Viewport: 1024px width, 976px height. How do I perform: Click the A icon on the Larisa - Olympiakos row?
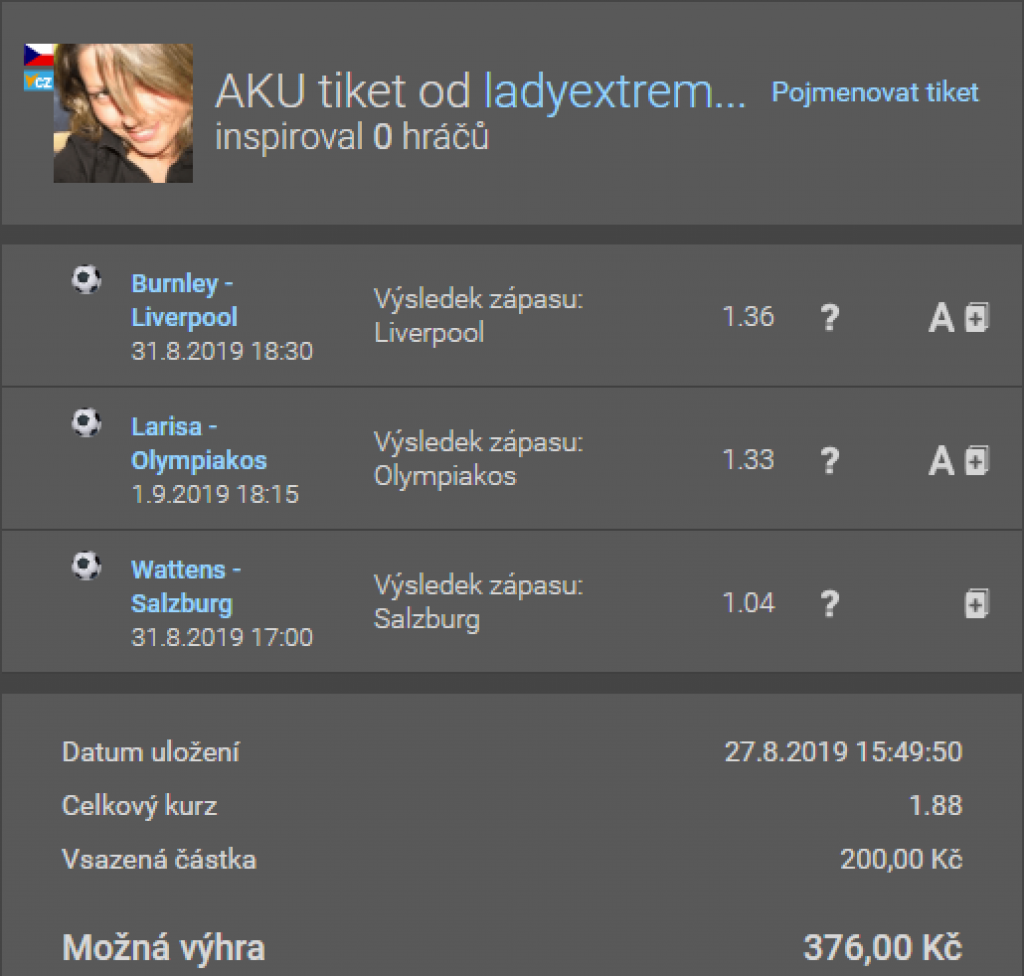coord(941,461)
